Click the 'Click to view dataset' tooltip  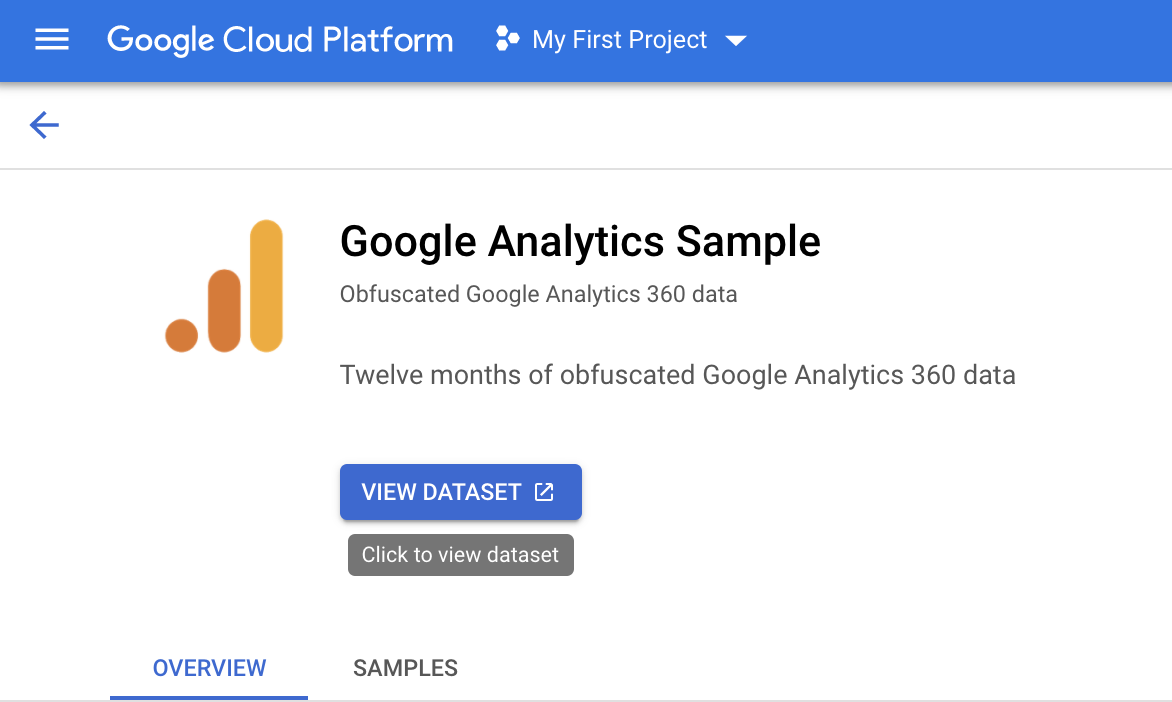click(x=460, y=555)
